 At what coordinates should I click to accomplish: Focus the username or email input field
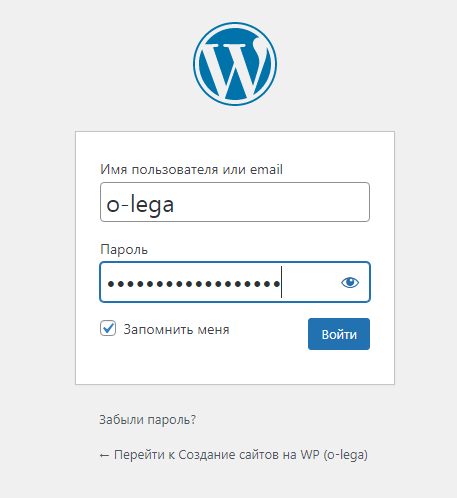coord(235,202)
